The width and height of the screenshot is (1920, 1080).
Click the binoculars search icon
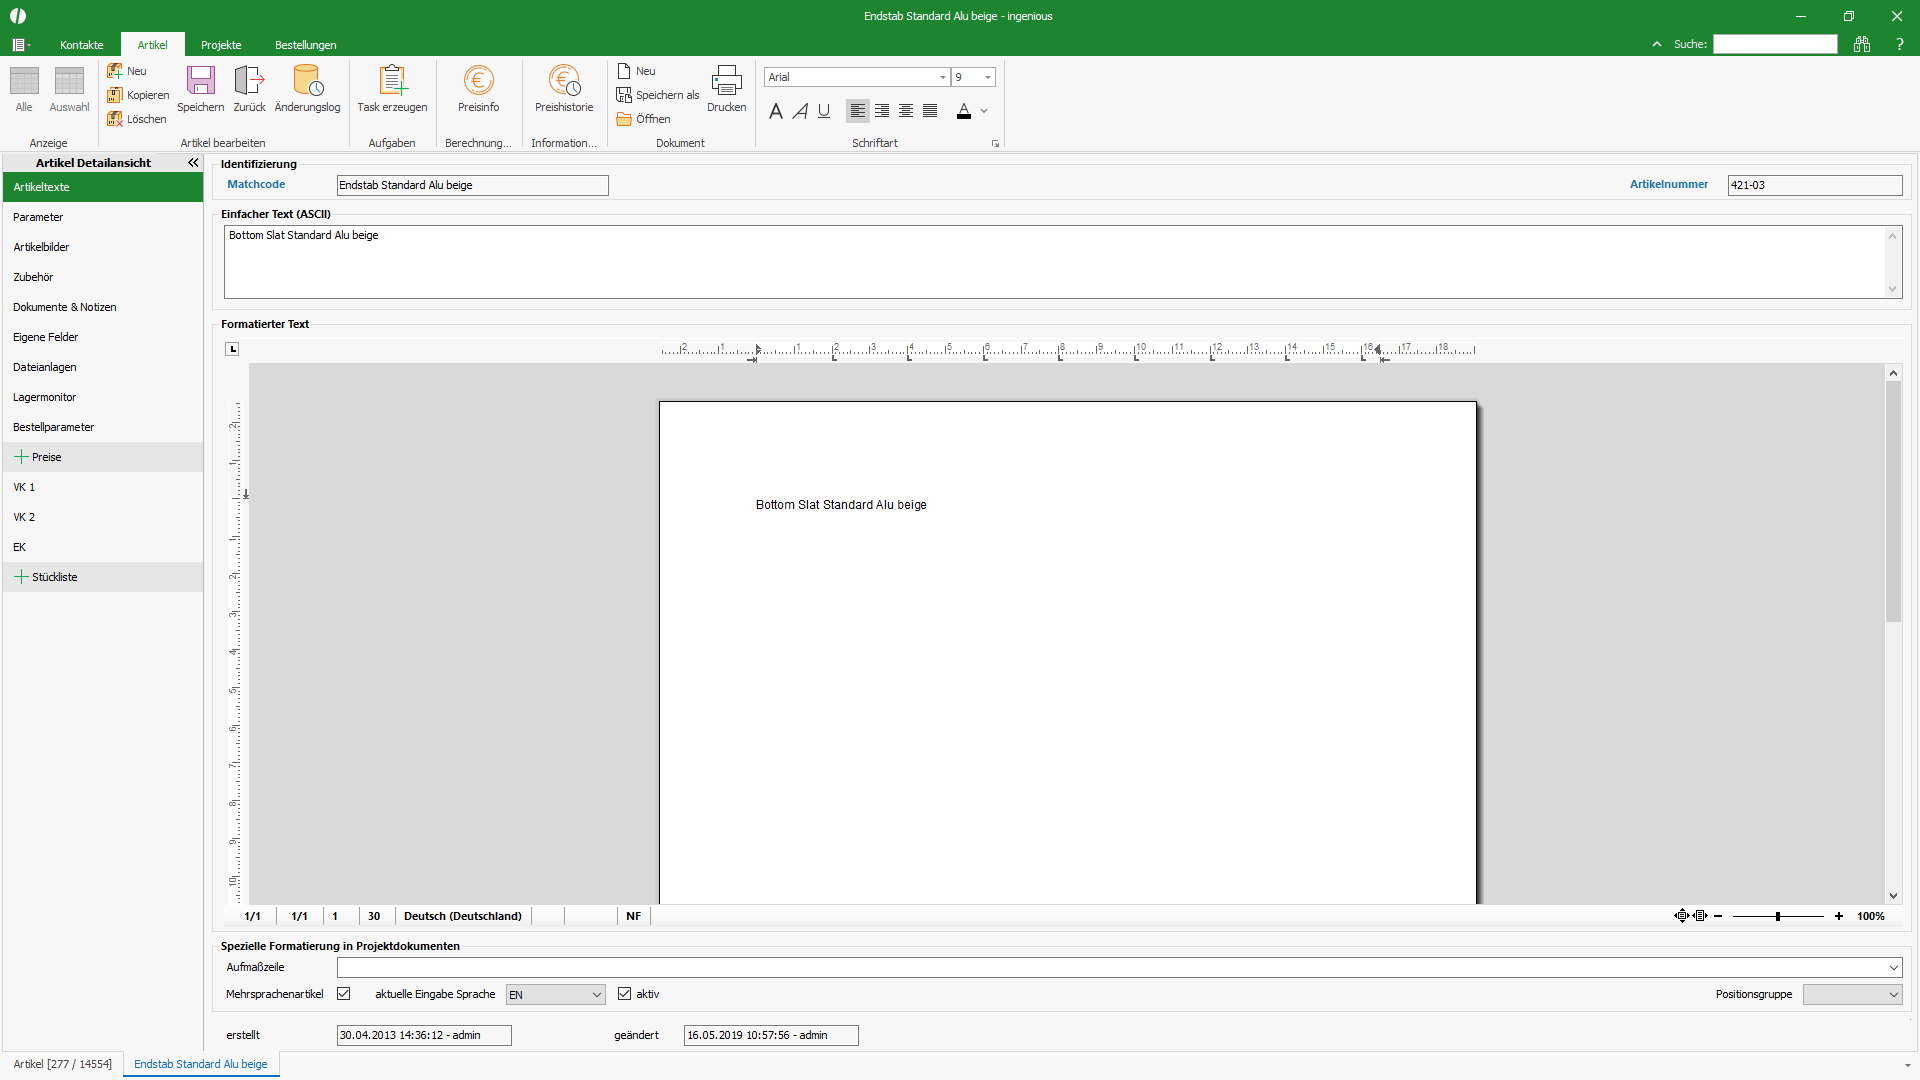pos(1861,44)
